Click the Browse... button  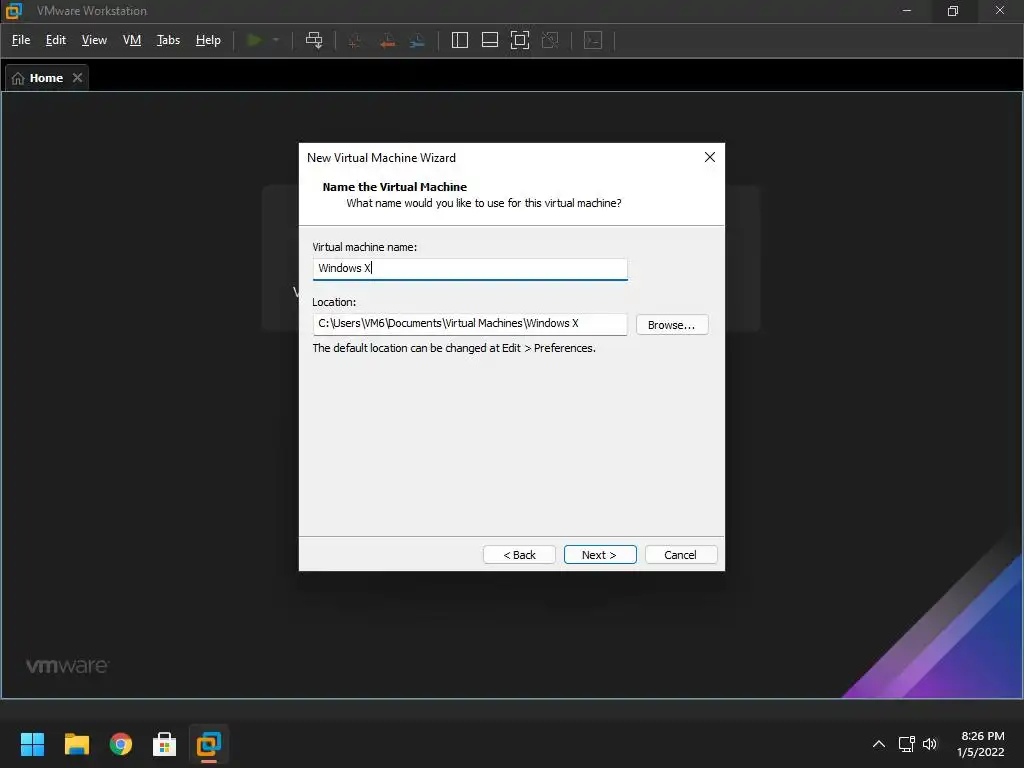click(672, 325)
